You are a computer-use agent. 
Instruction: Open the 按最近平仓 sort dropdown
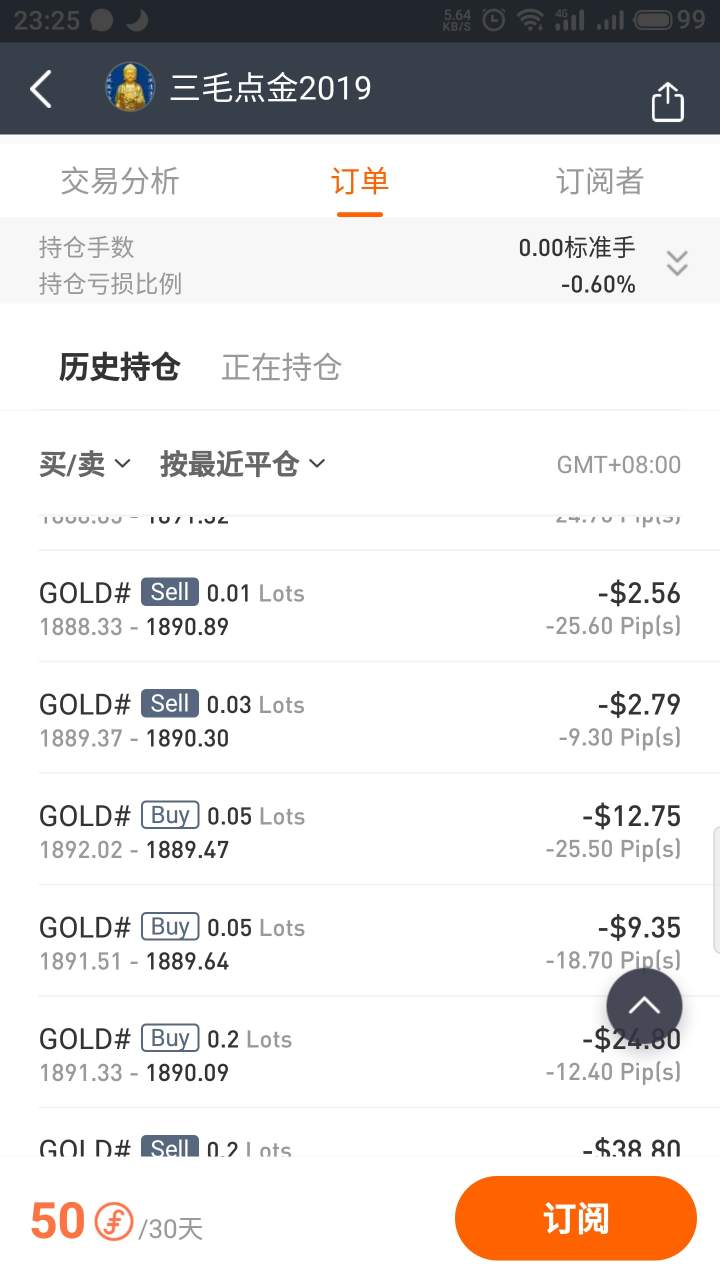tap(243, 464)
